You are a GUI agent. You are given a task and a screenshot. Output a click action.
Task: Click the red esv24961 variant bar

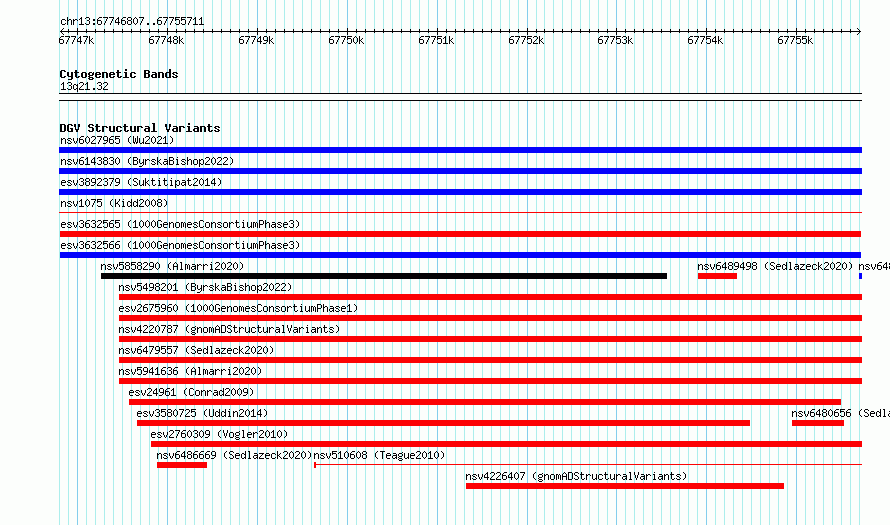click(485, 402)
